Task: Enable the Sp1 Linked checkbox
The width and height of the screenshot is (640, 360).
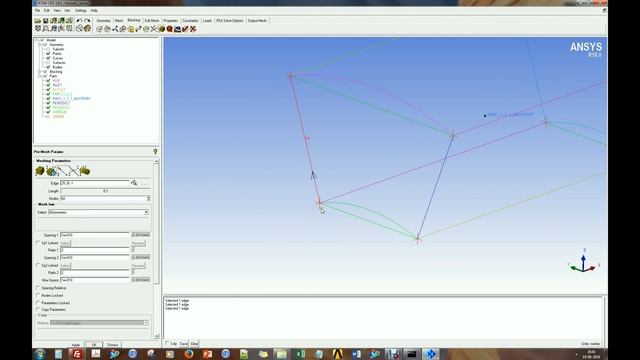Action: [38, 243]
